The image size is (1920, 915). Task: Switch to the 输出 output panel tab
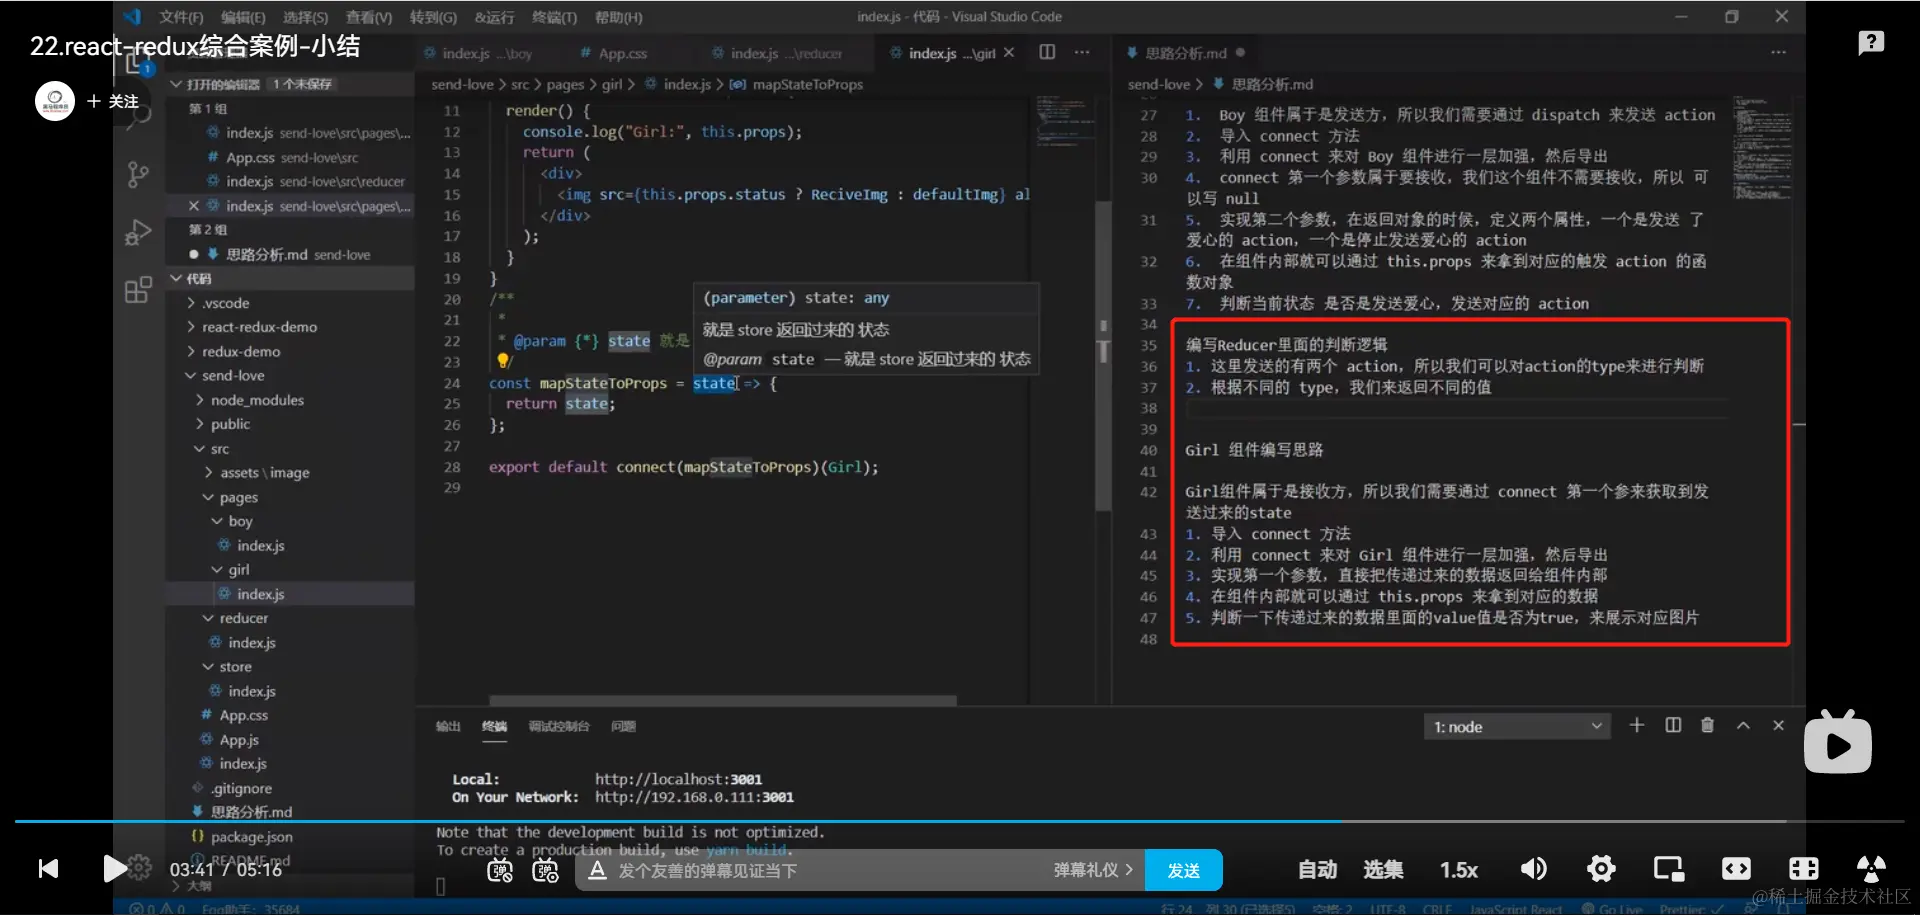point(448,726)
